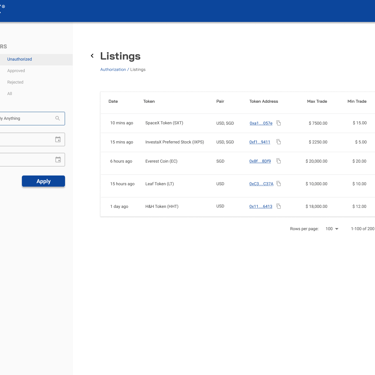
Task: Open the Rows per page dropdown
Action: pyautogui.click(x=332, y=229)
